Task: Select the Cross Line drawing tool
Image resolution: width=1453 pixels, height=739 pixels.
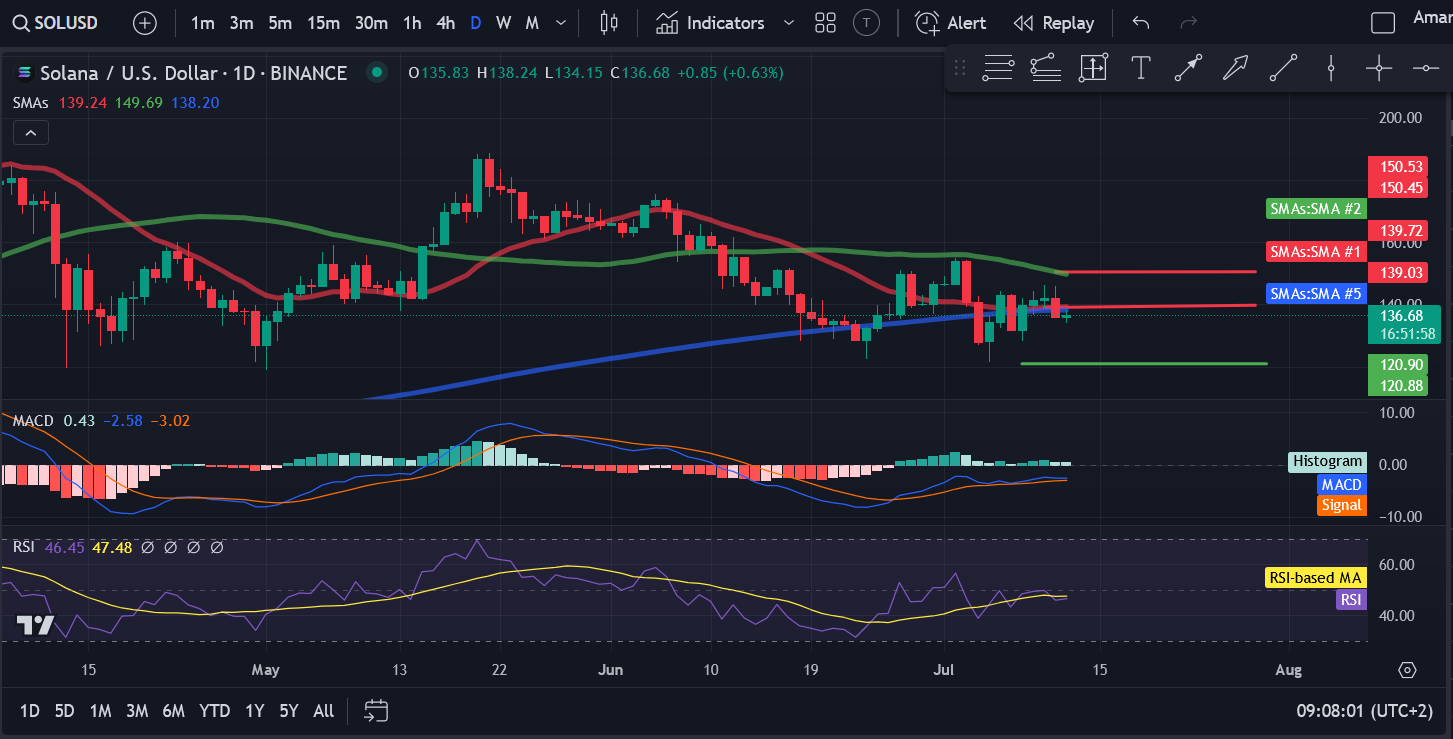Action: click(x=1379, y=68)
